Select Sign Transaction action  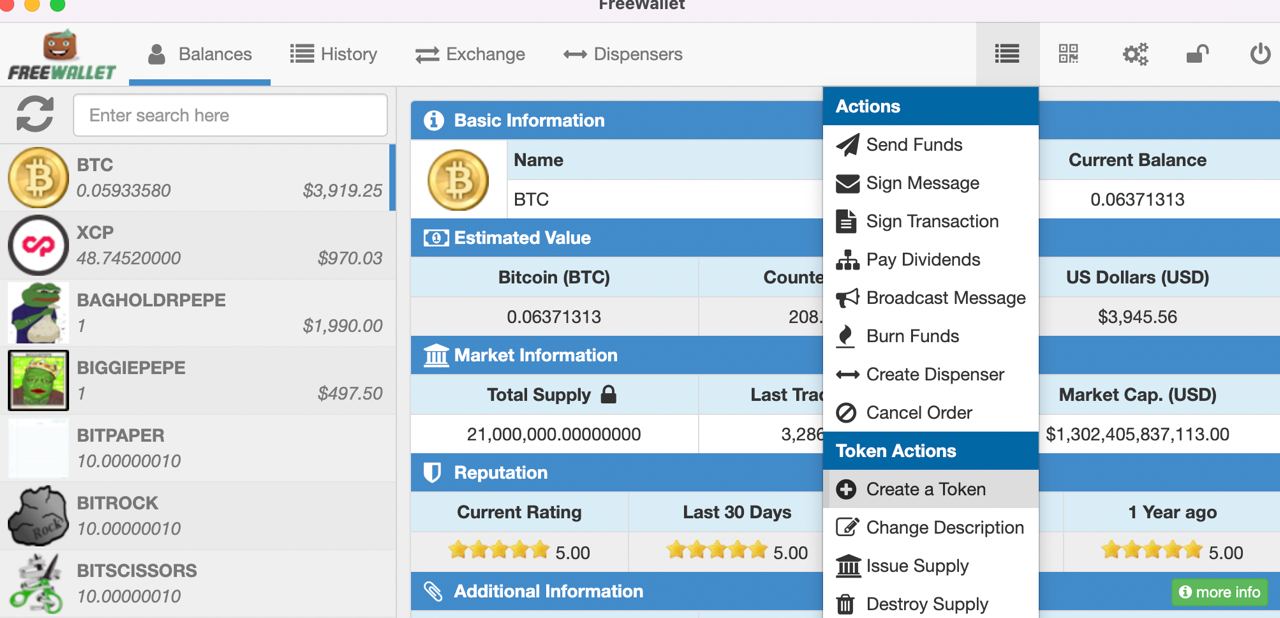(931, 221)
